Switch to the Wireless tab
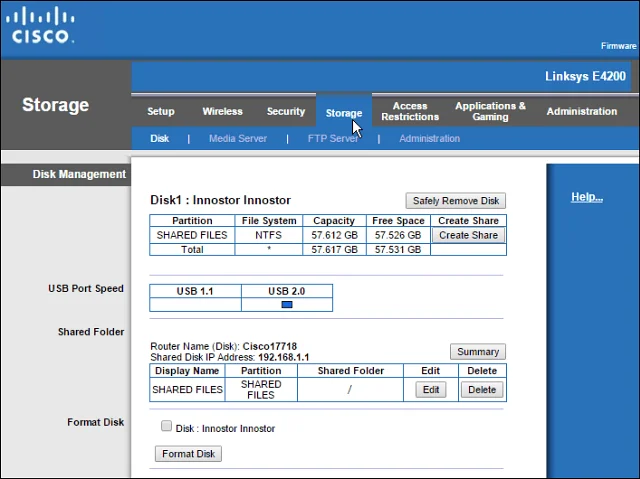The height and width of the screenshot is (479, 640). [222, 111]
